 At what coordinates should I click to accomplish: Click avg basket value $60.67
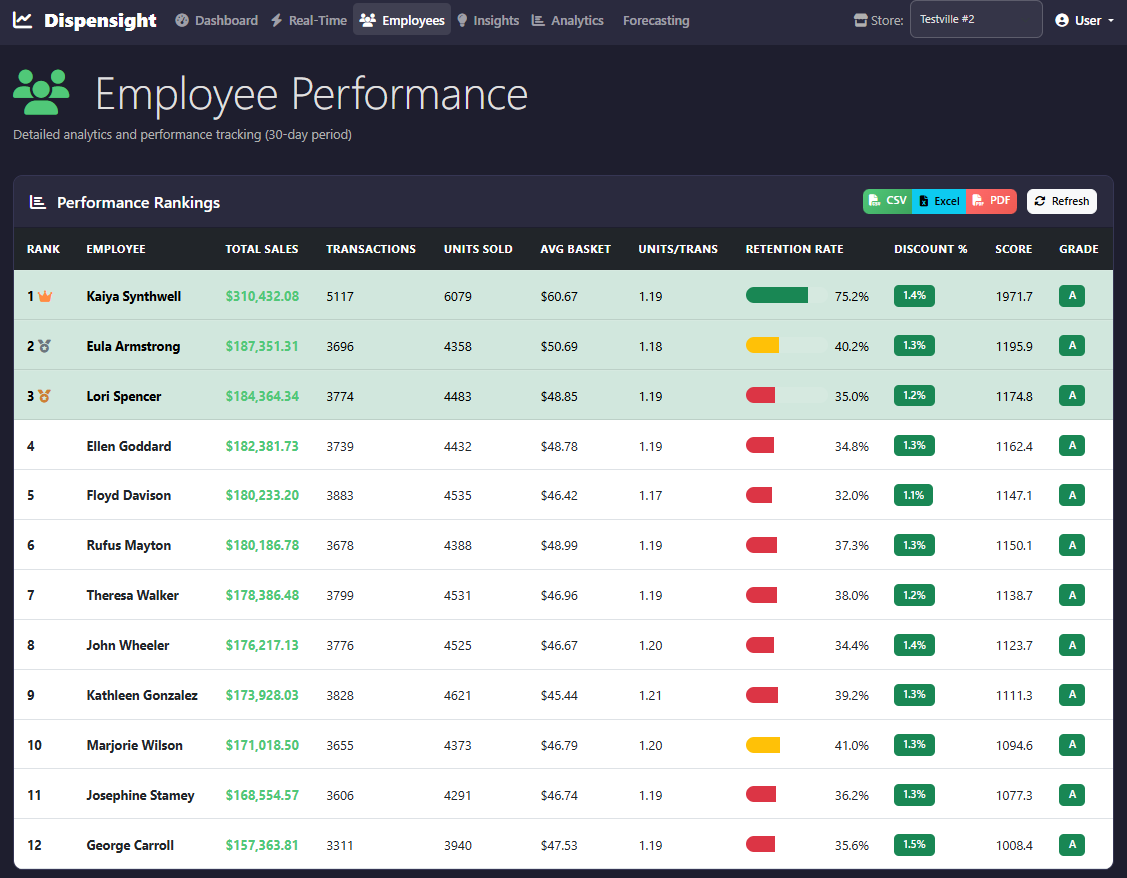tap(559, 296)
